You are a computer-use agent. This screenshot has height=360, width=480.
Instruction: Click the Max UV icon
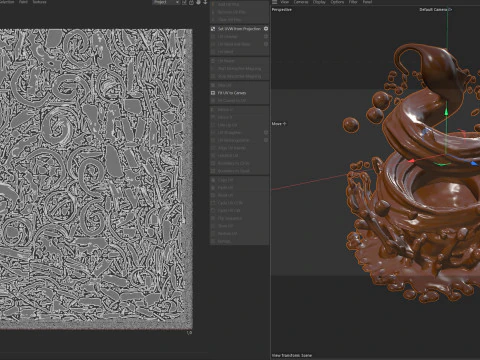(x=213, y=85)
